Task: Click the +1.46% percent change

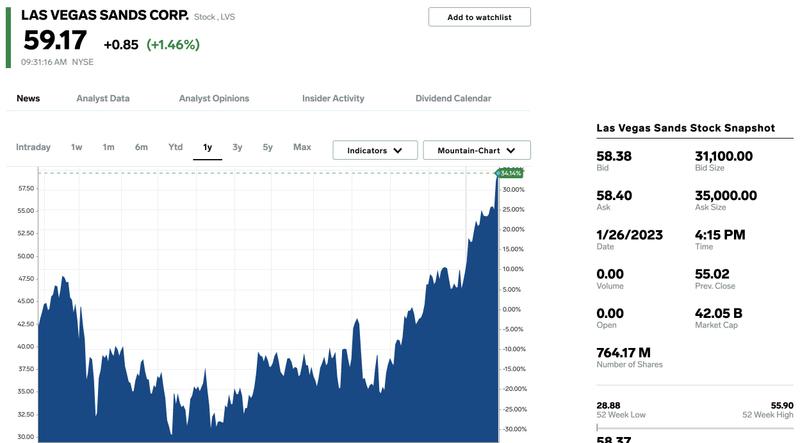Action: click(x=173, y=44)
